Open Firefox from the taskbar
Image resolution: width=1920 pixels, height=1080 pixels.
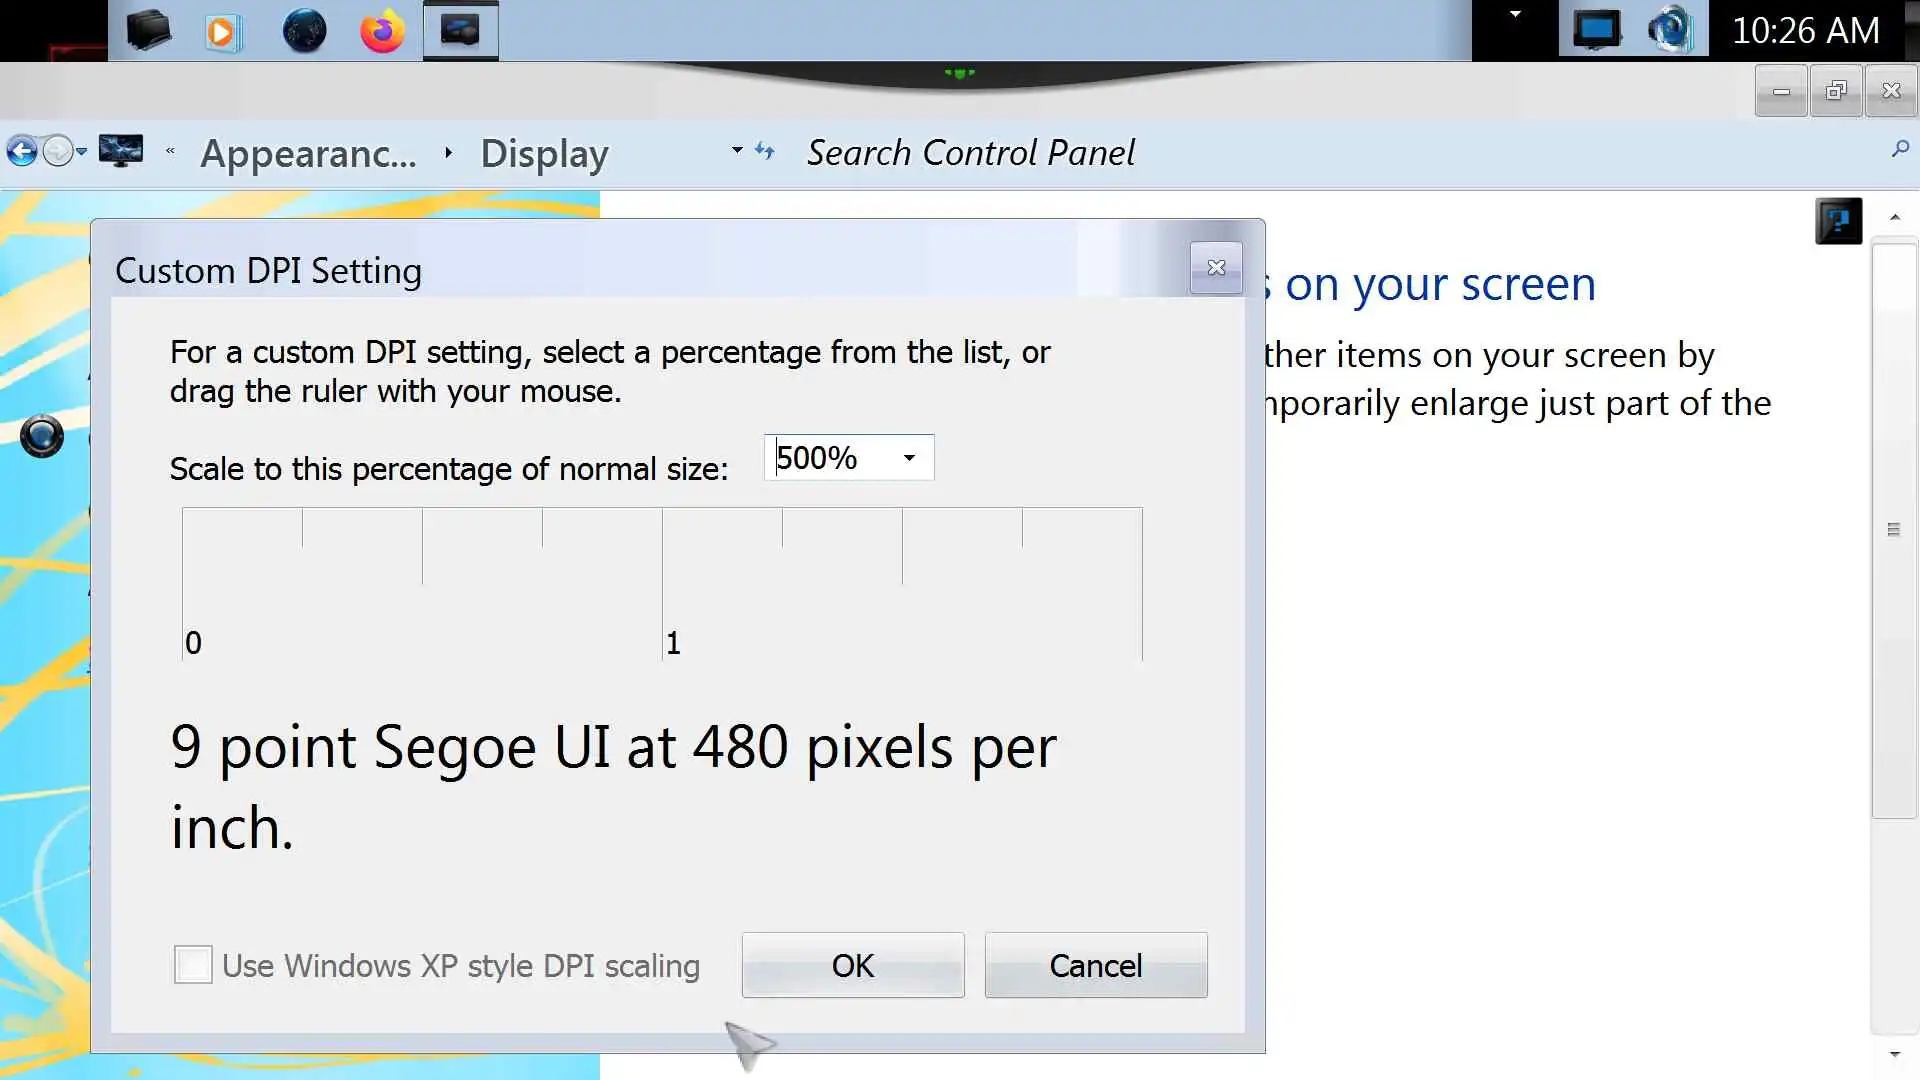point(382,31)
